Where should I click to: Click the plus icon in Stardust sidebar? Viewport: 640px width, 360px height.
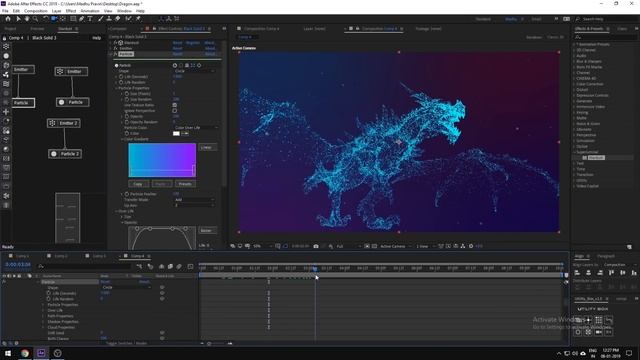coord(6,111)
